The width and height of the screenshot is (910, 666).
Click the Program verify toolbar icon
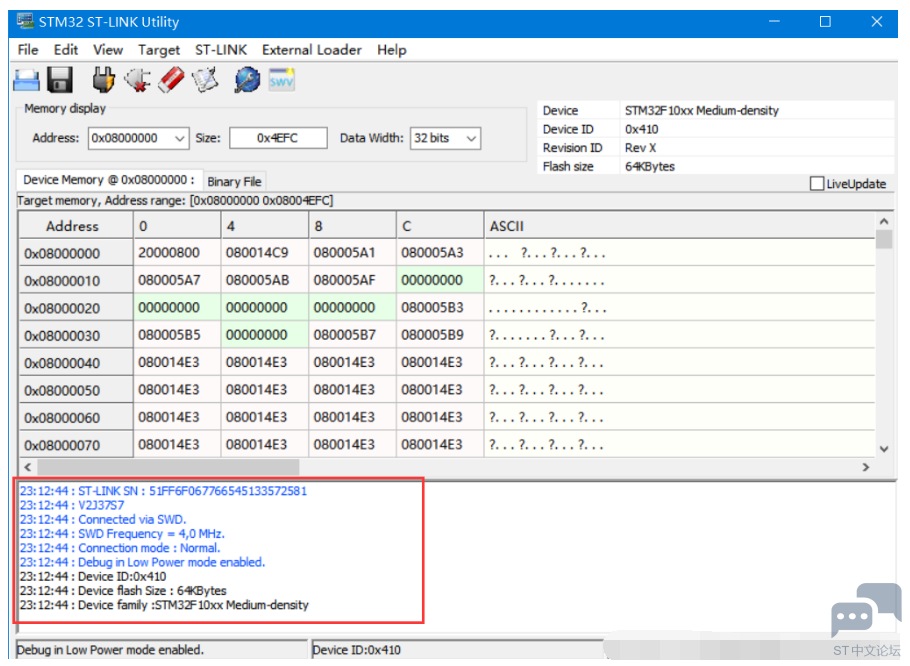point(205,80)
